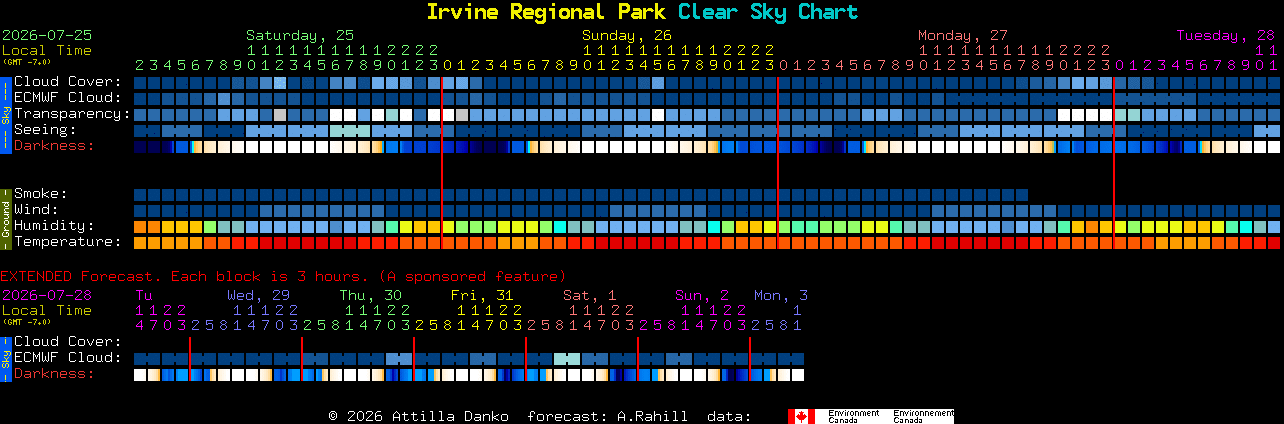Click the © 2026 Attilla Danko credit

[418, 415]
